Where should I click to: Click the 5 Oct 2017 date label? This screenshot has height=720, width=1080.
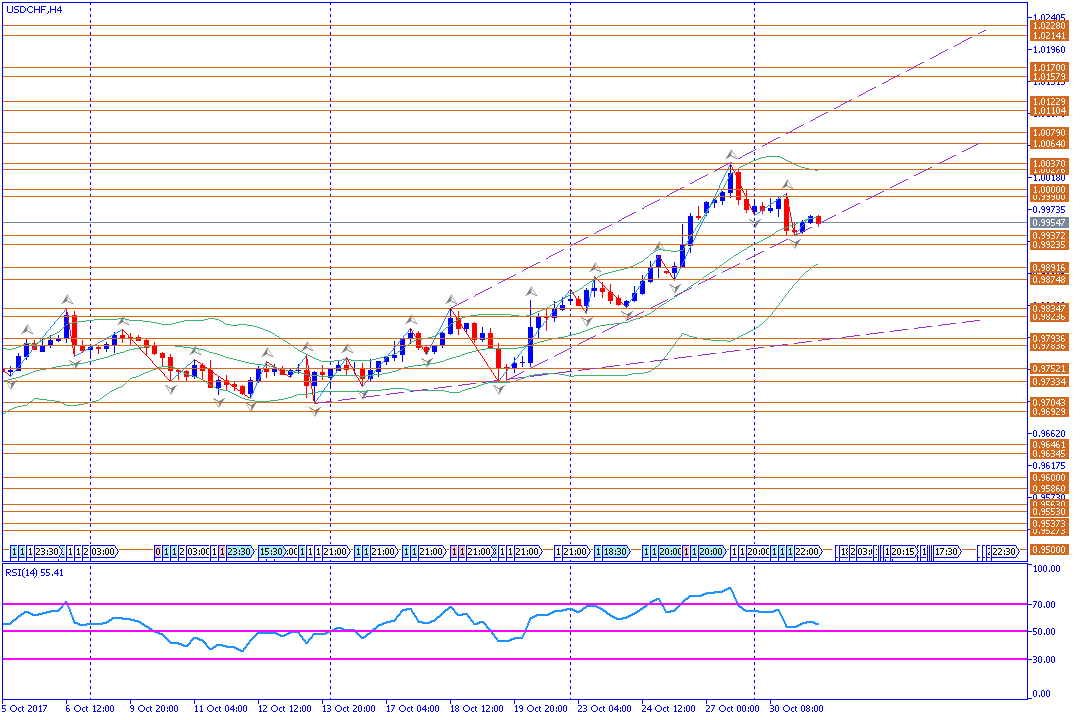click(x=25, y=708)
